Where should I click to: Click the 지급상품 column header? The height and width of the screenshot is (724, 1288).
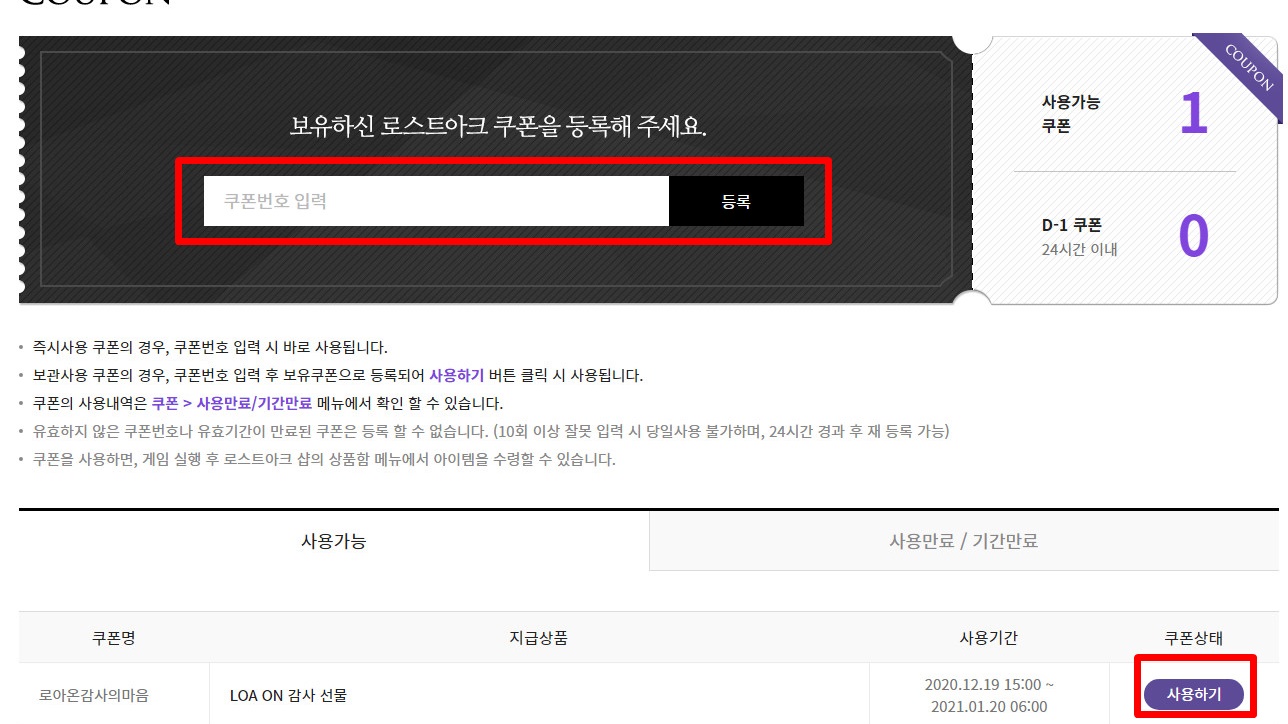pos(539,638)
